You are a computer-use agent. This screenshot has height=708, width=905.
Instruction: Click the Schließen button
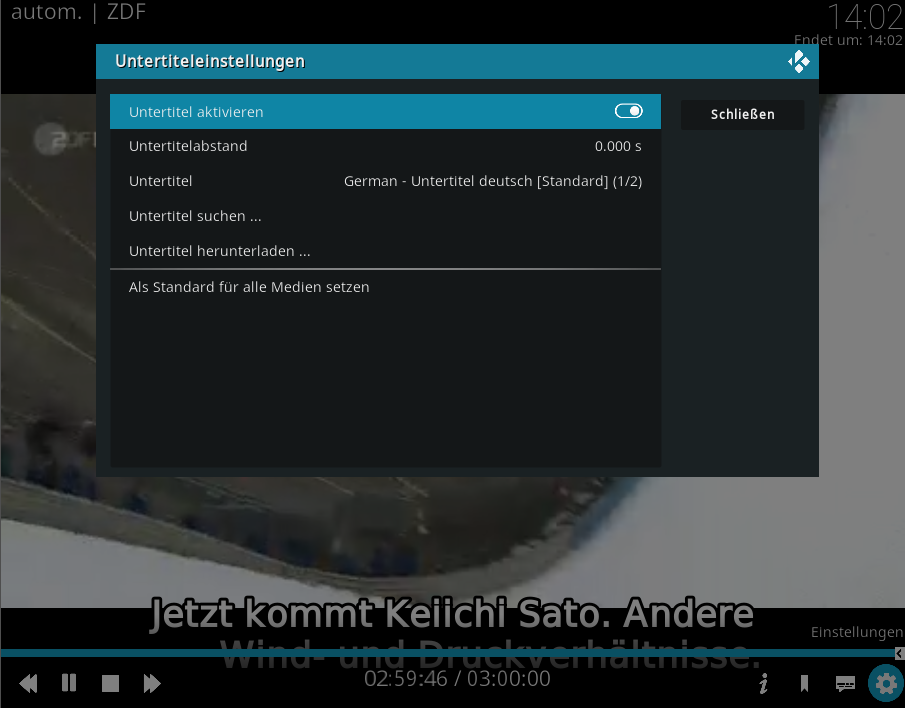pyautogui.click(x=742, y=114)
